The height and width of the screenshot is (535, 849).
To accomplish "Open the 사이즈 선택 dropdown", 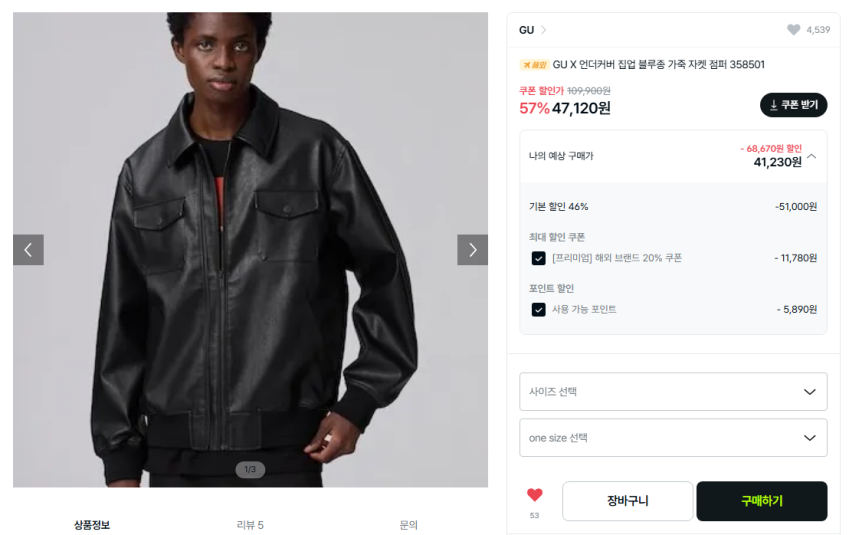I will pyautogui.click(x=673, y=392).
